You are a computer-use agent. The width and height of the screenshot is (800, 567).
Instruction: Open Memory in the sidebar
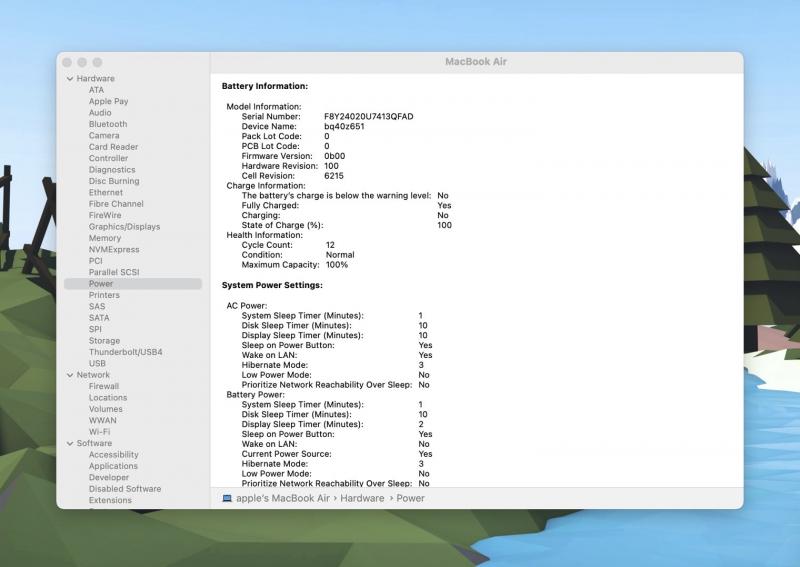pos(105,238)
